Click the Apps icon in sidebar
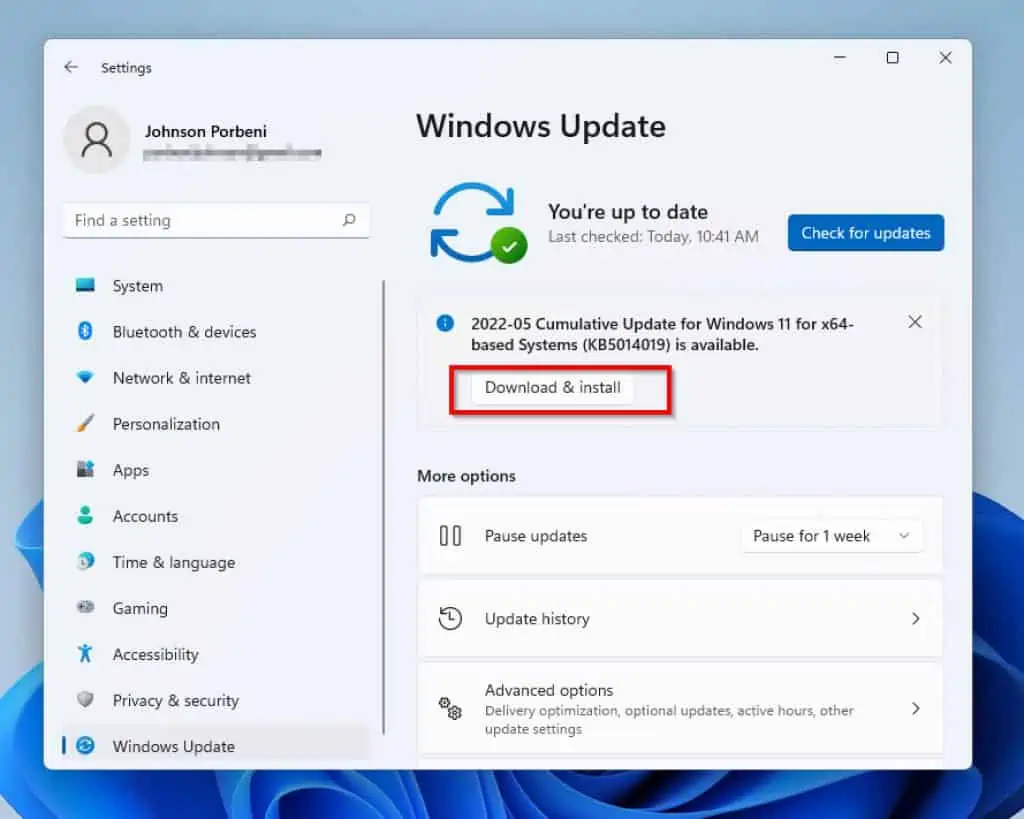The width and height of the screenshot is (1024, 819). click(86, 470)
